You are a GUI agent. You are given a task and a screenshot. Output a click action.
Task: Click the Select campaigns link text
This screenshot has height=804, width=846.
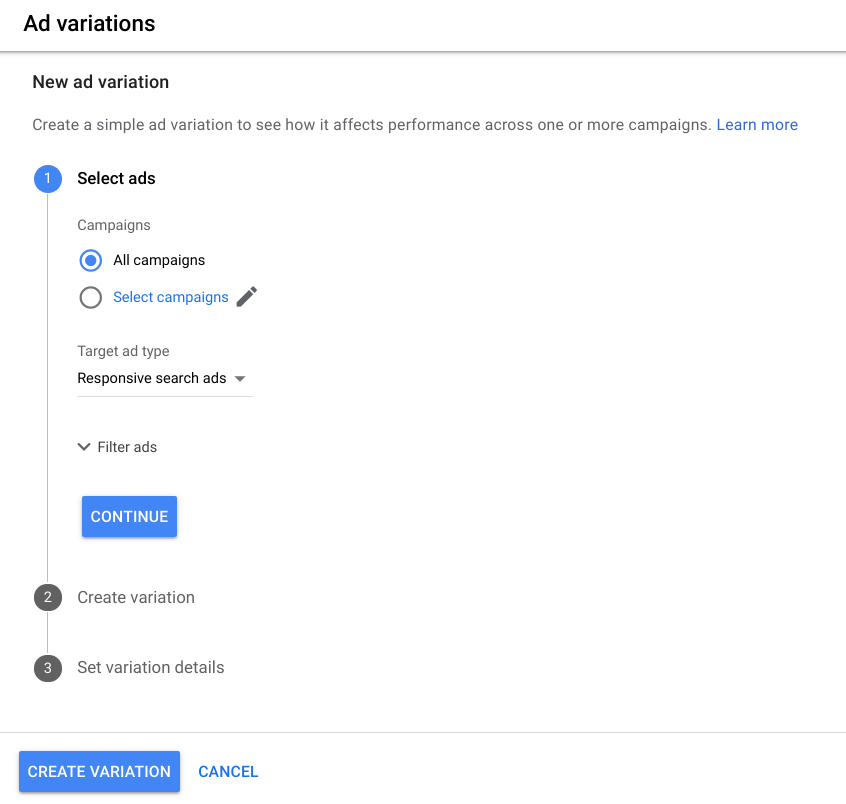[171, 298]
